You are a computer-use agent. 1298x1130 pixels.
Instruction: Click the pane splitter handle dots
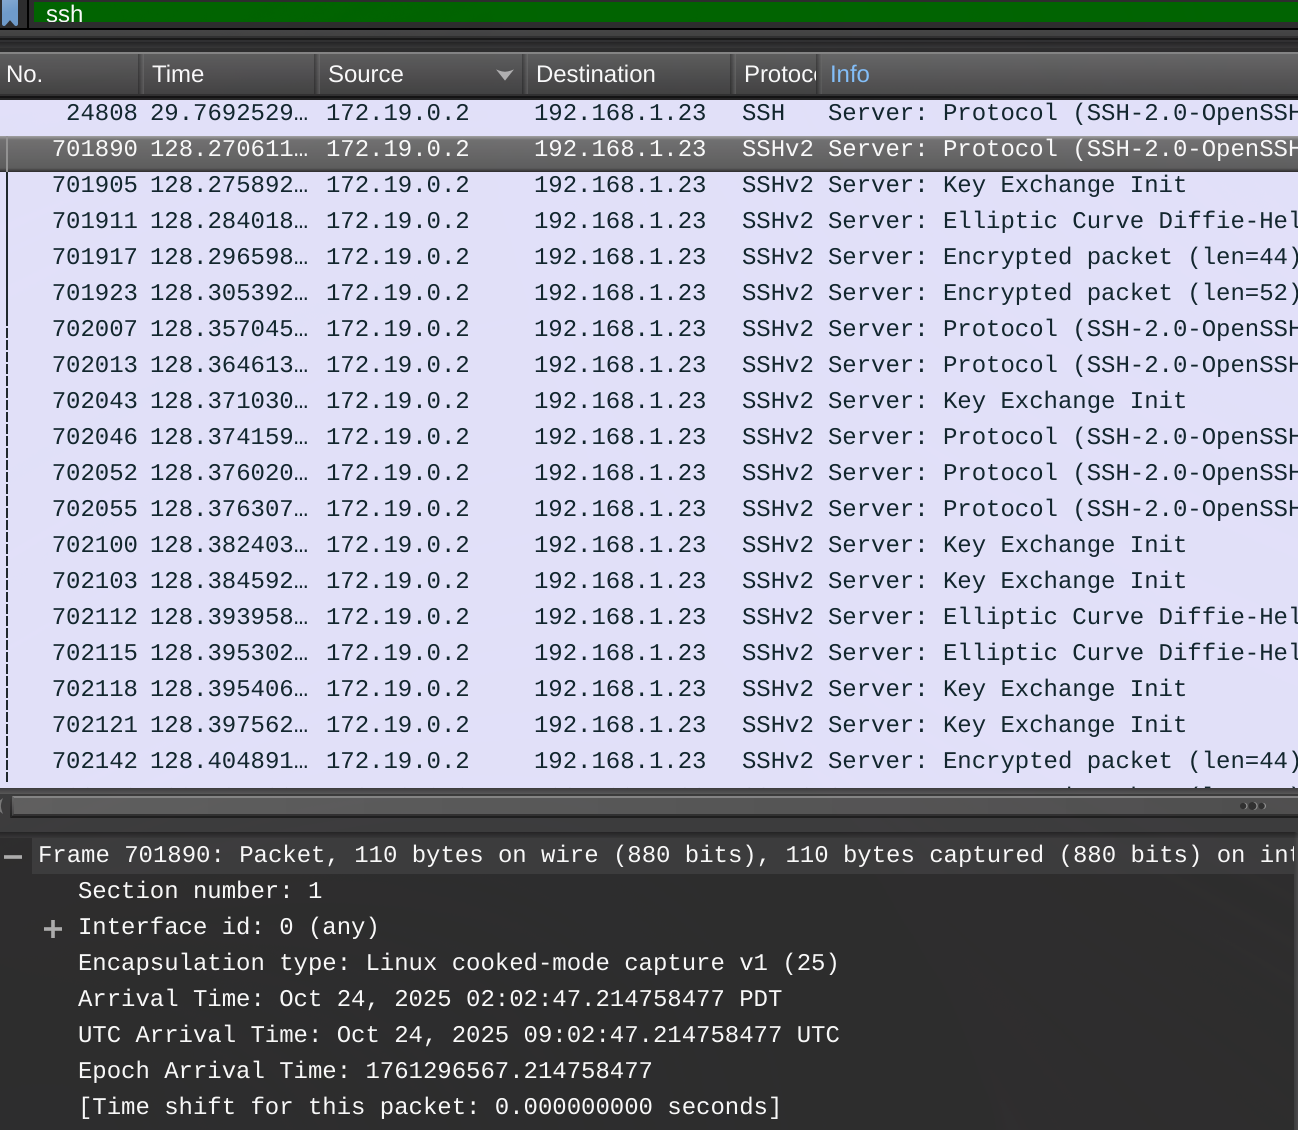click(1252, 806)
